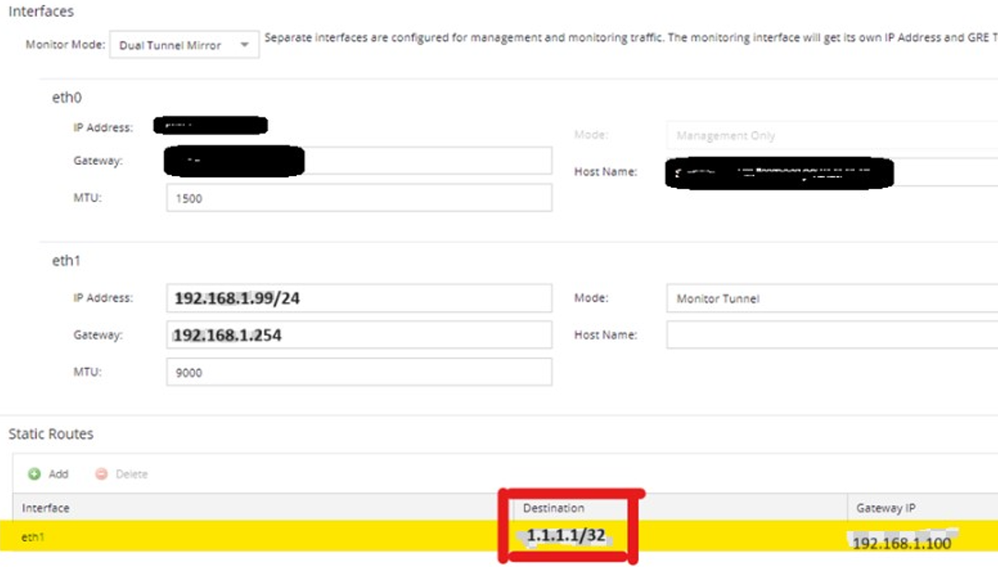The width and height of the screenshot is (998, 567).
Task: Sort by the Destination column header
Action: click(x=553, y=508)
